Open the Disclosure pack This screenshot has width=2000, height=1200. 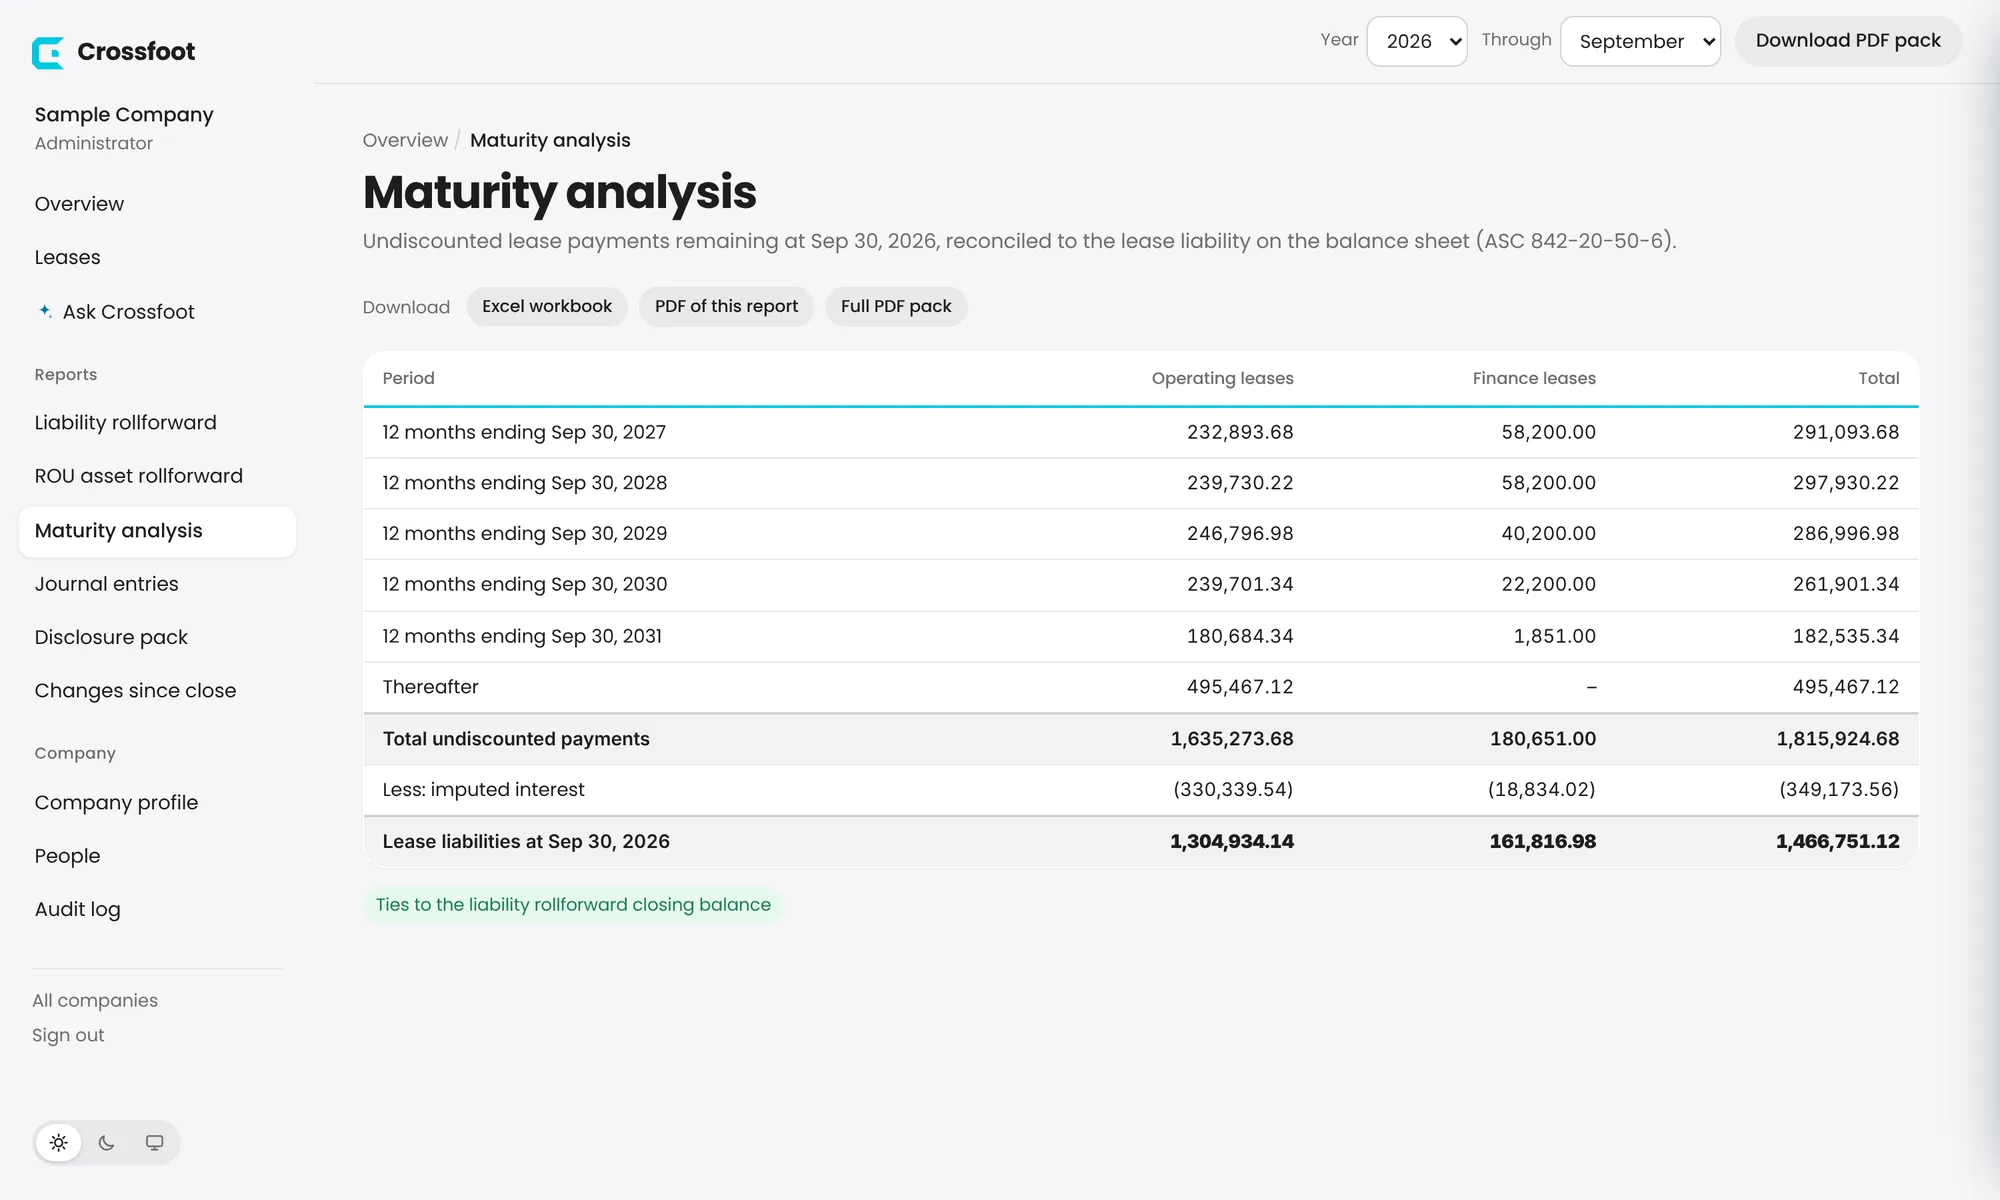coord(111,637)
